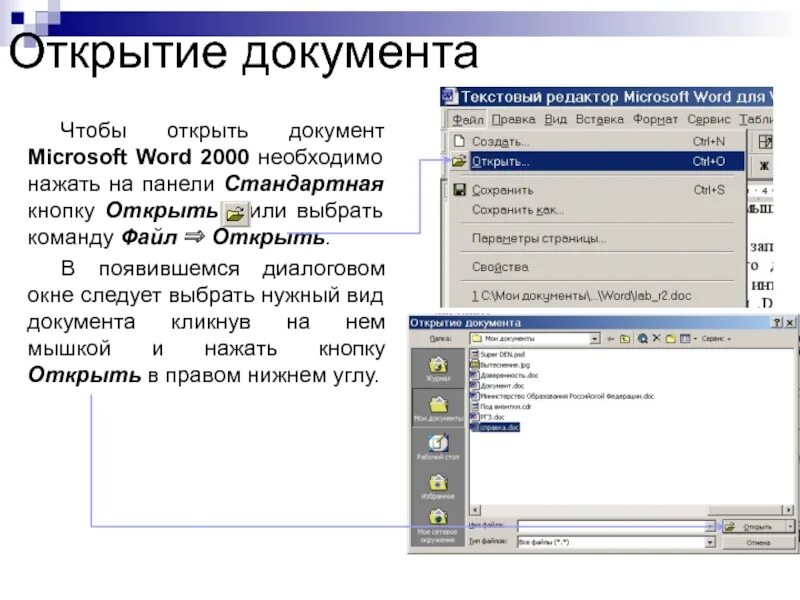
Task: Open the Файл menu in Word
Action: (467, 119)
